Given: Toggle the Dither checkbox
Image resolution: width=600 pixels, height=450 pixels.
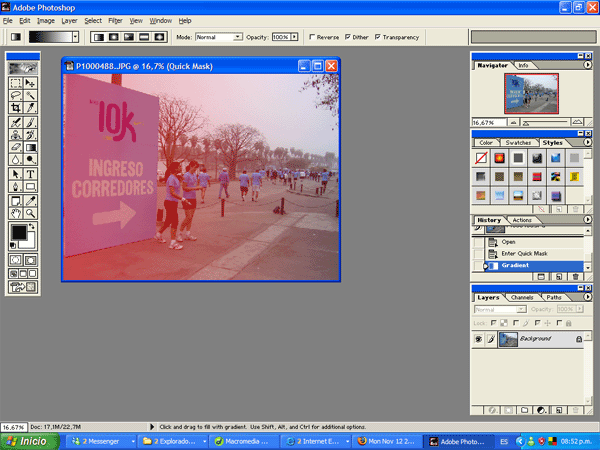Looking at the screenshot, I should (x=347, y=37).
